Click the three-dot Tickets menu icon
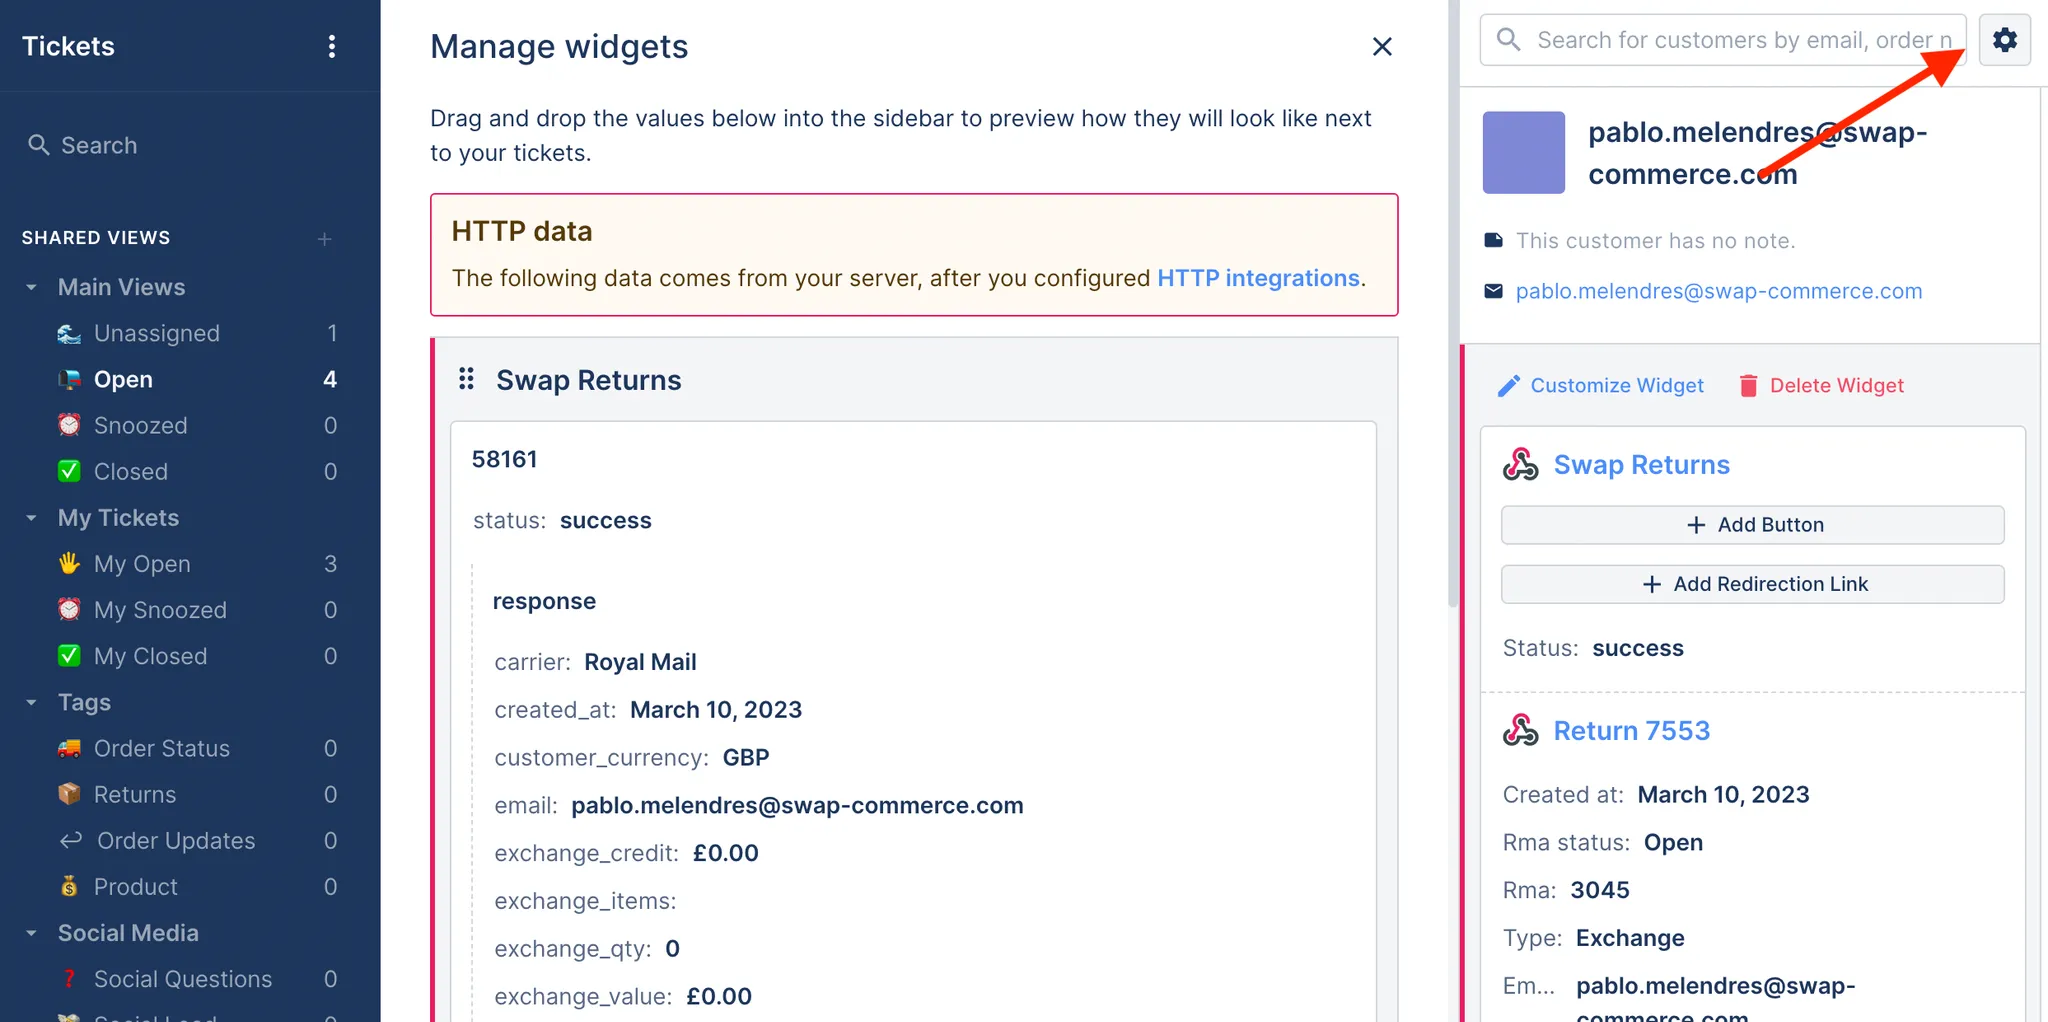This screenshot has width=2048, height=1022. (332, 46)
